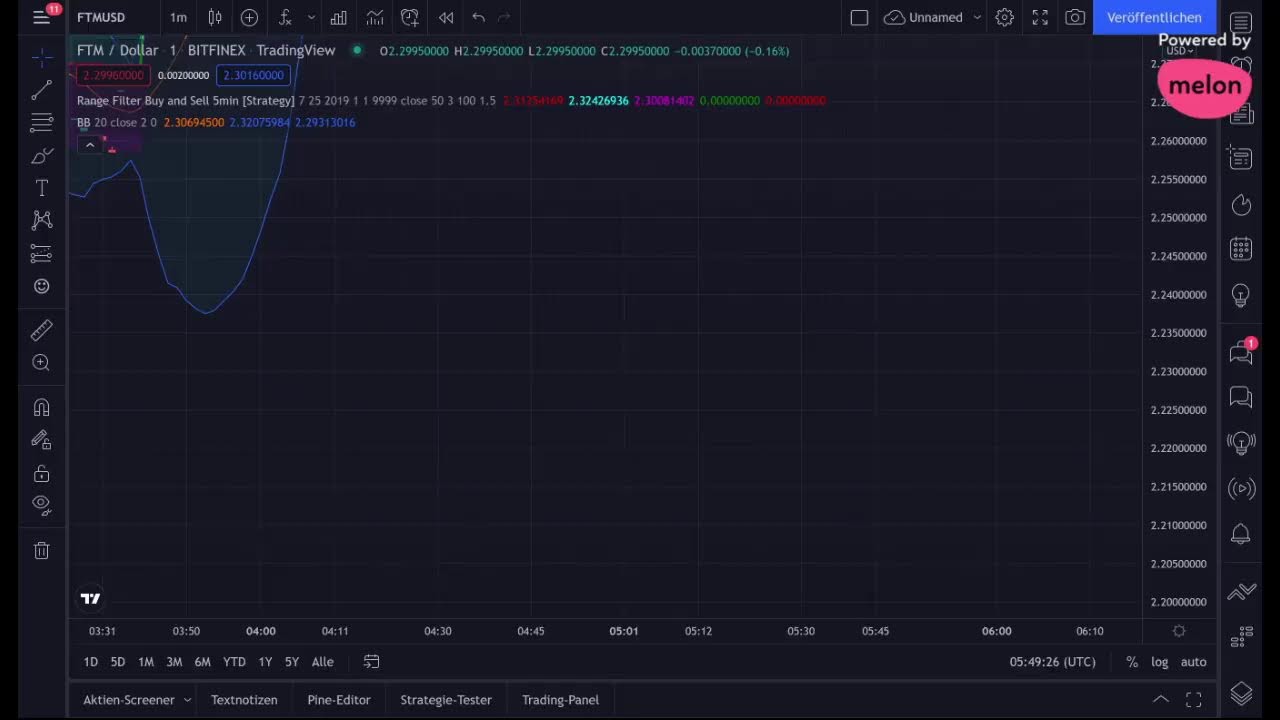Toggle log scale mode
This screenshot has width=1280, height=720.
pyautogui.click(x=1160, y=662)
